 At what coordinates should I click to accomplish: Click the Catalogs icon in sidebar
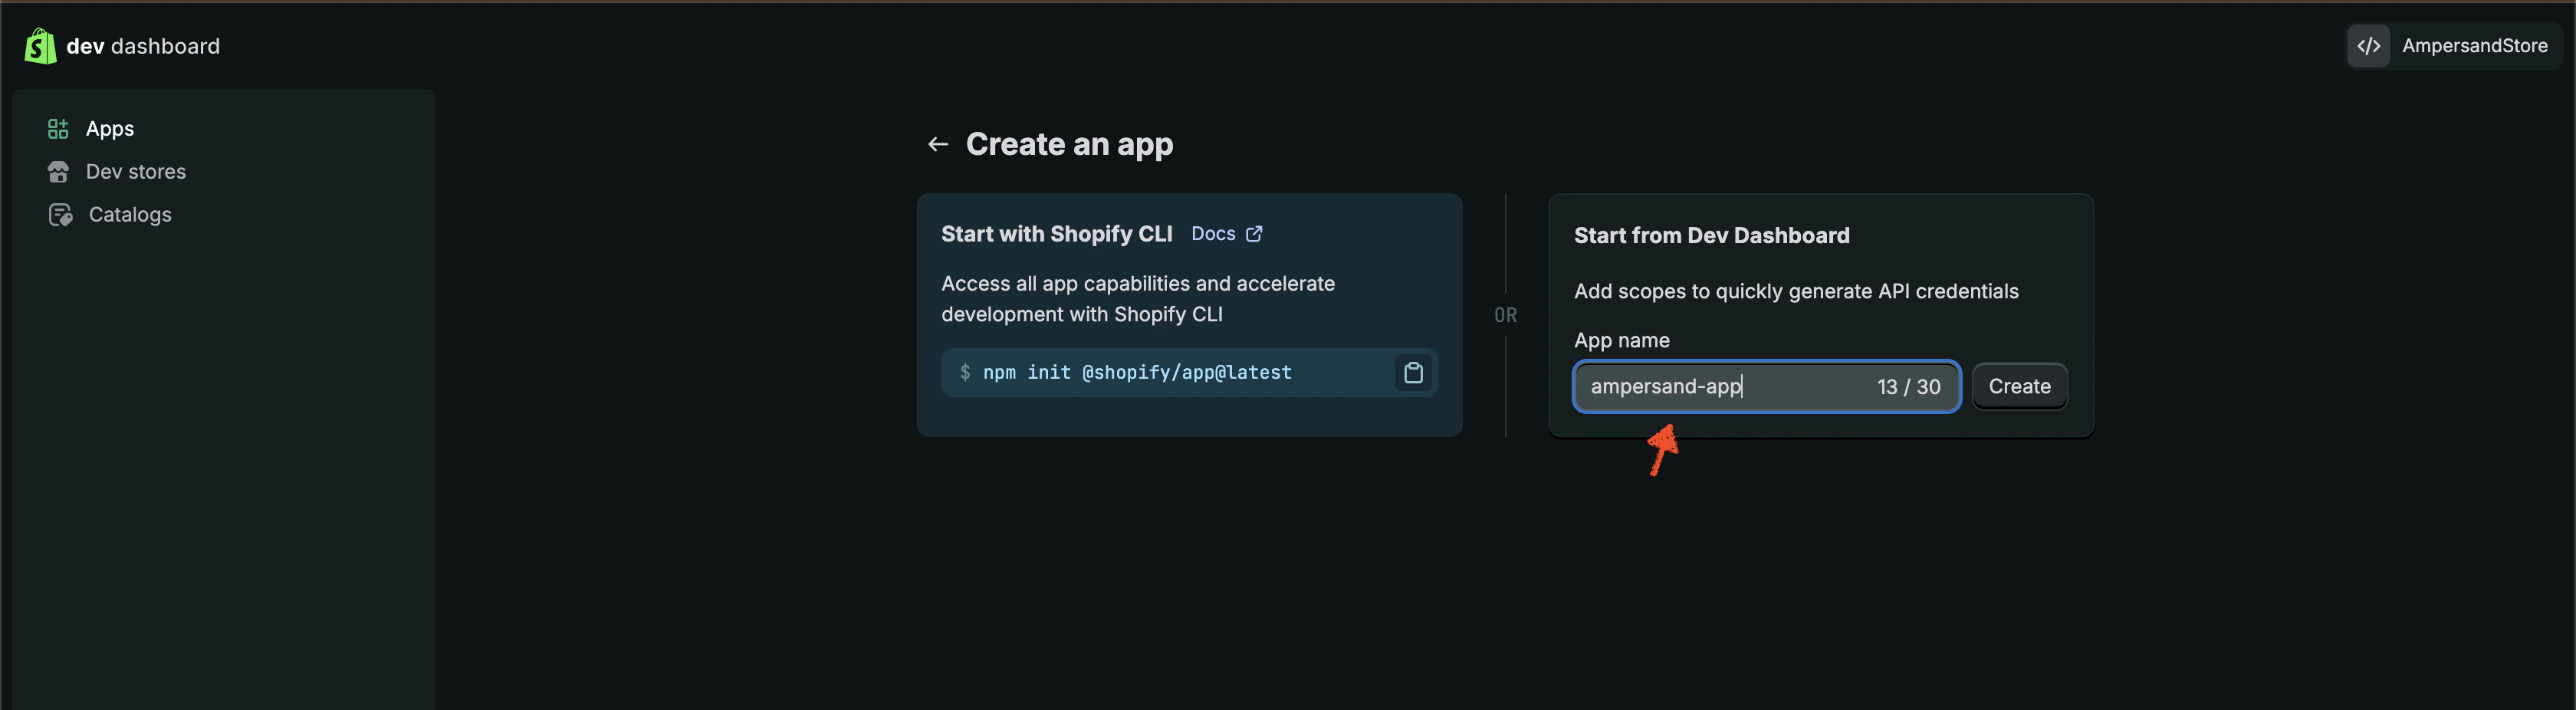(59, 214)
